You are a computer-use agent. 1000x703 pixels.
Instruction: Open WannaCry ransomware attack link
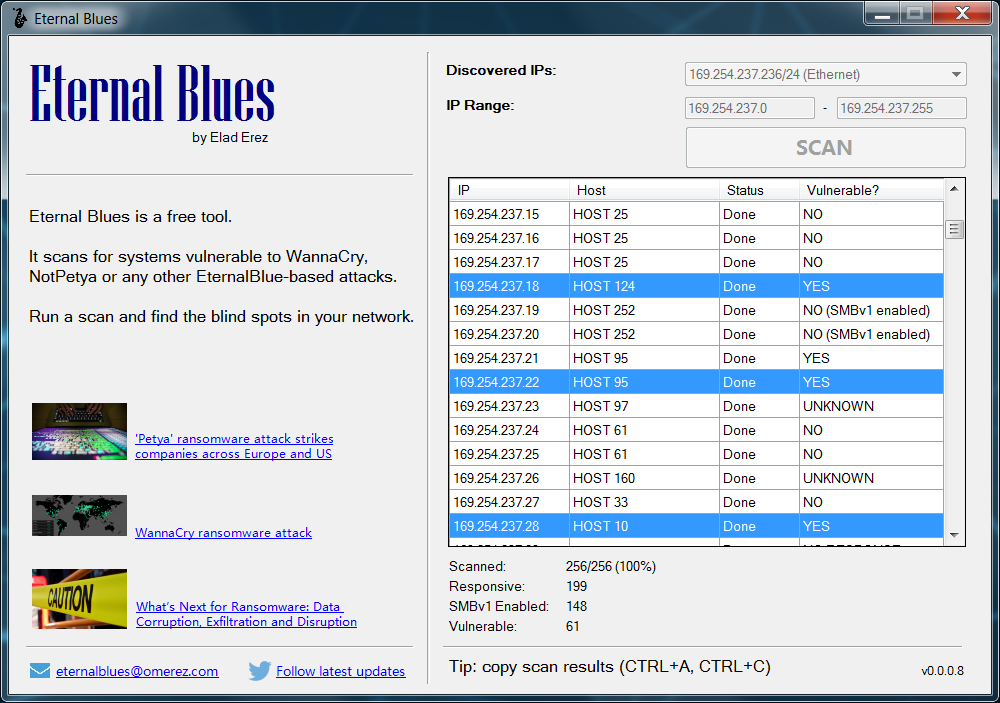pyautogui.click(x=223, y=533)
